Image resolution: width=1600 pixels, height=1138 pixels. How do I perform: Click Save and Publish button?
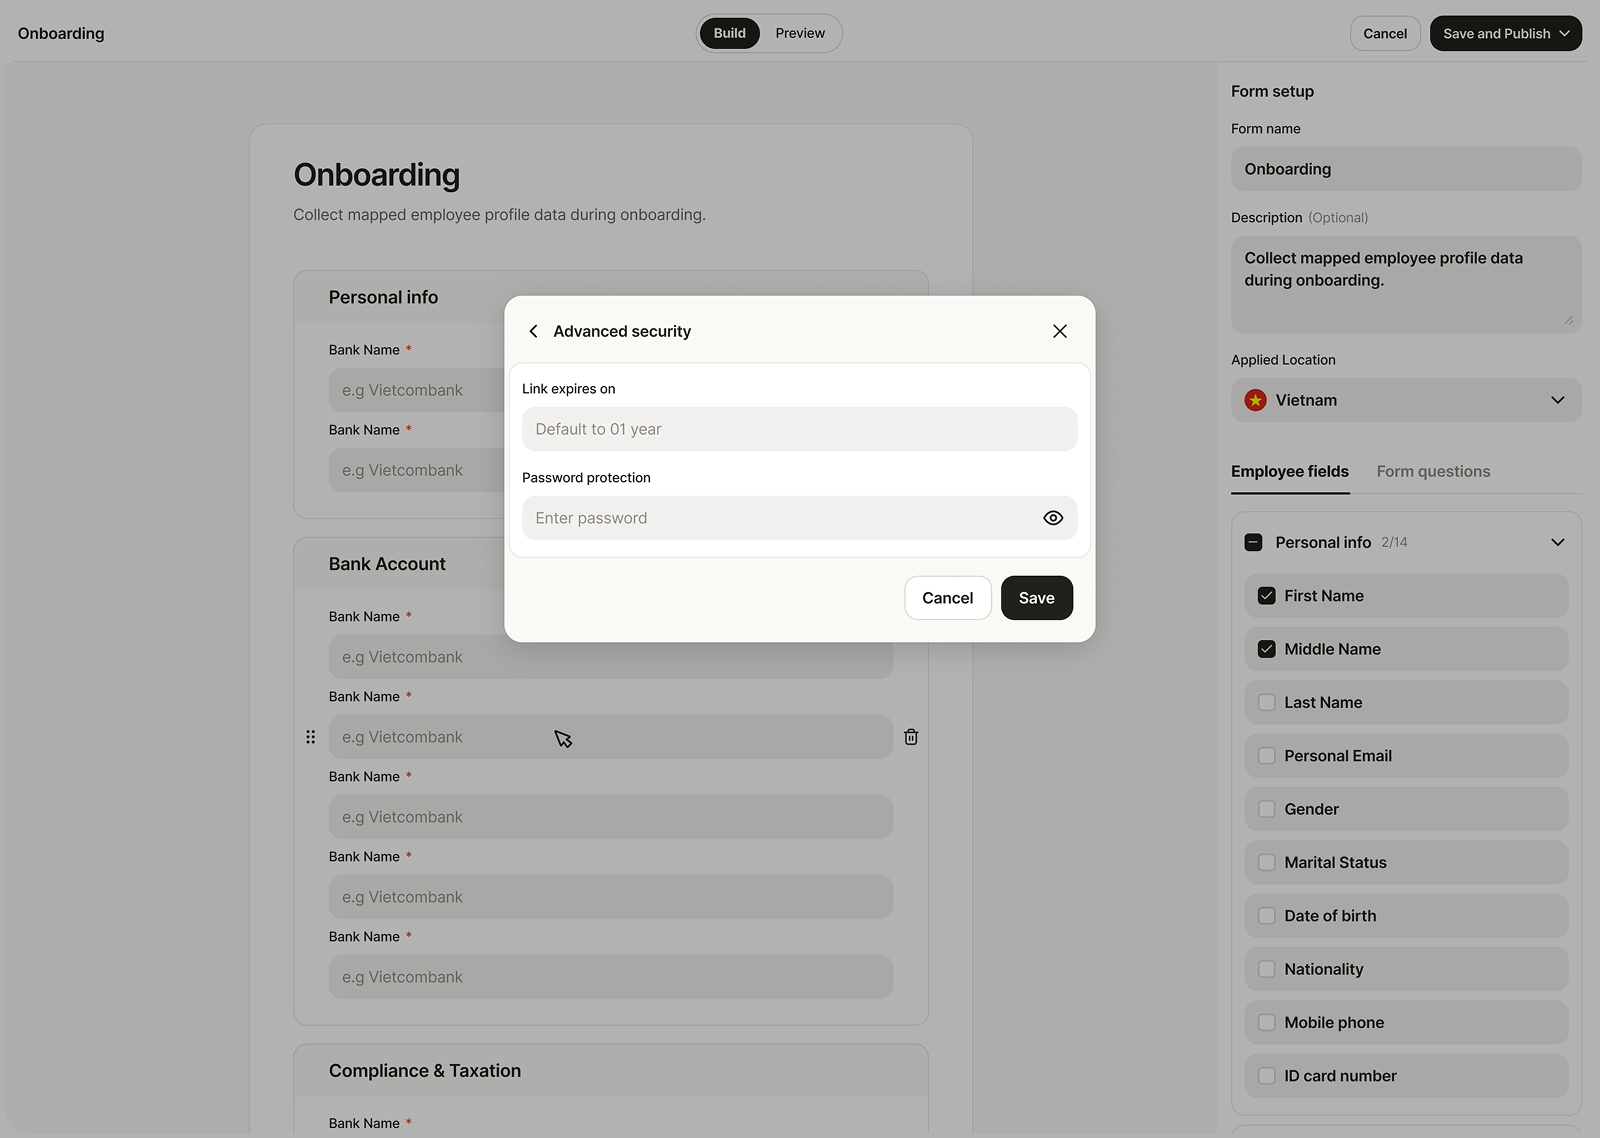click(x=1505, y=33)
